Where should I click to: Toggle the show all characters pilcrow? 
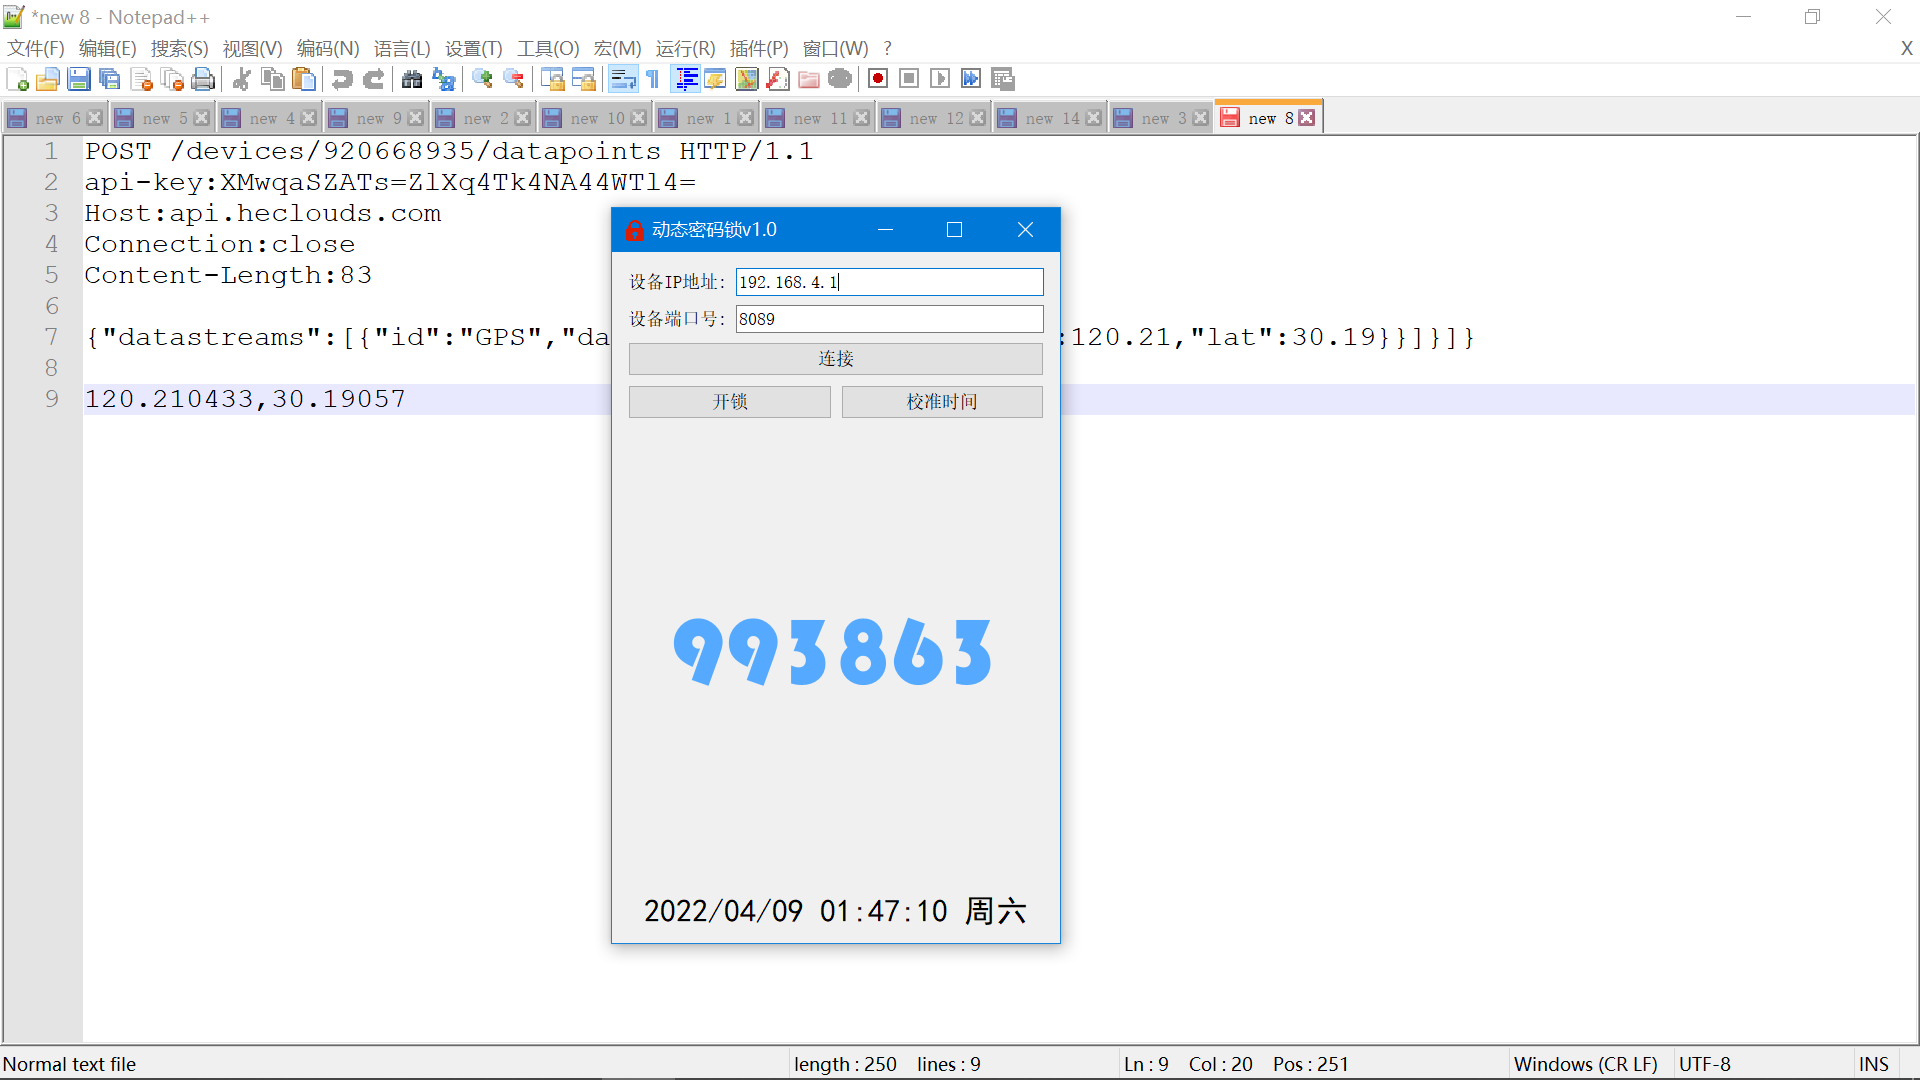pos(653,79)
